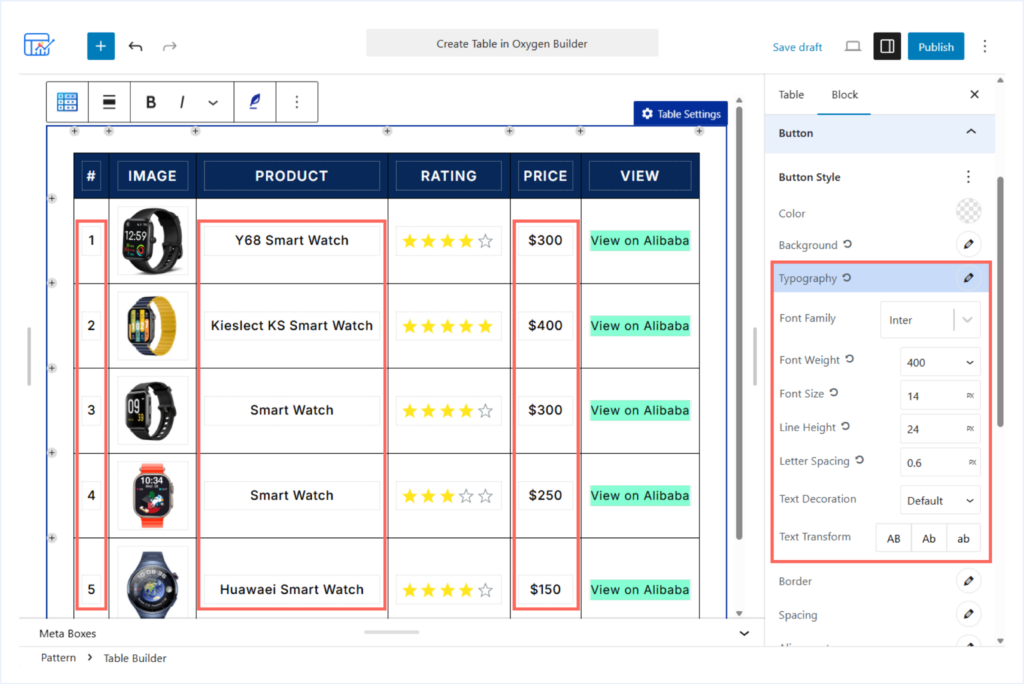
Task: Toggle italic text formatting
Action: pyautogui.click(x=182, y=102)
